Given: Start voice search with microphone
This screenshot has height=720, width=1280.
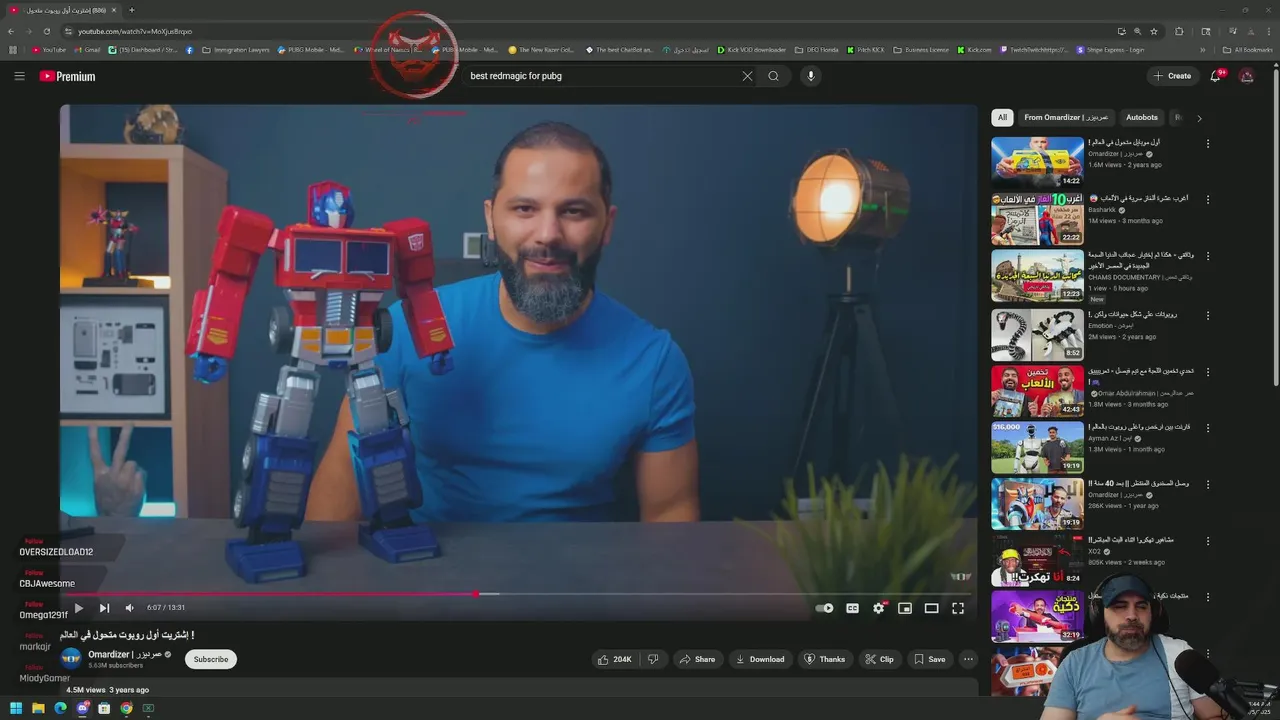Looking at the screenshot, I should click(811, 76).
